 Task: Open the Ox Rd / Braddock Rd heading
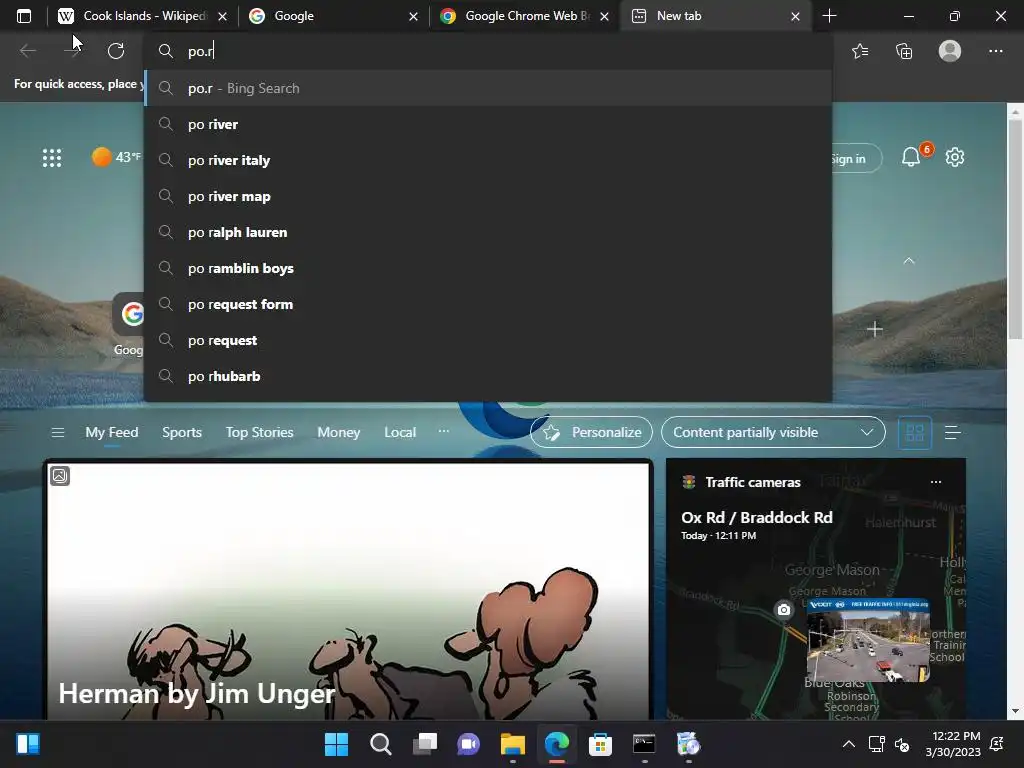click(756, 518)
